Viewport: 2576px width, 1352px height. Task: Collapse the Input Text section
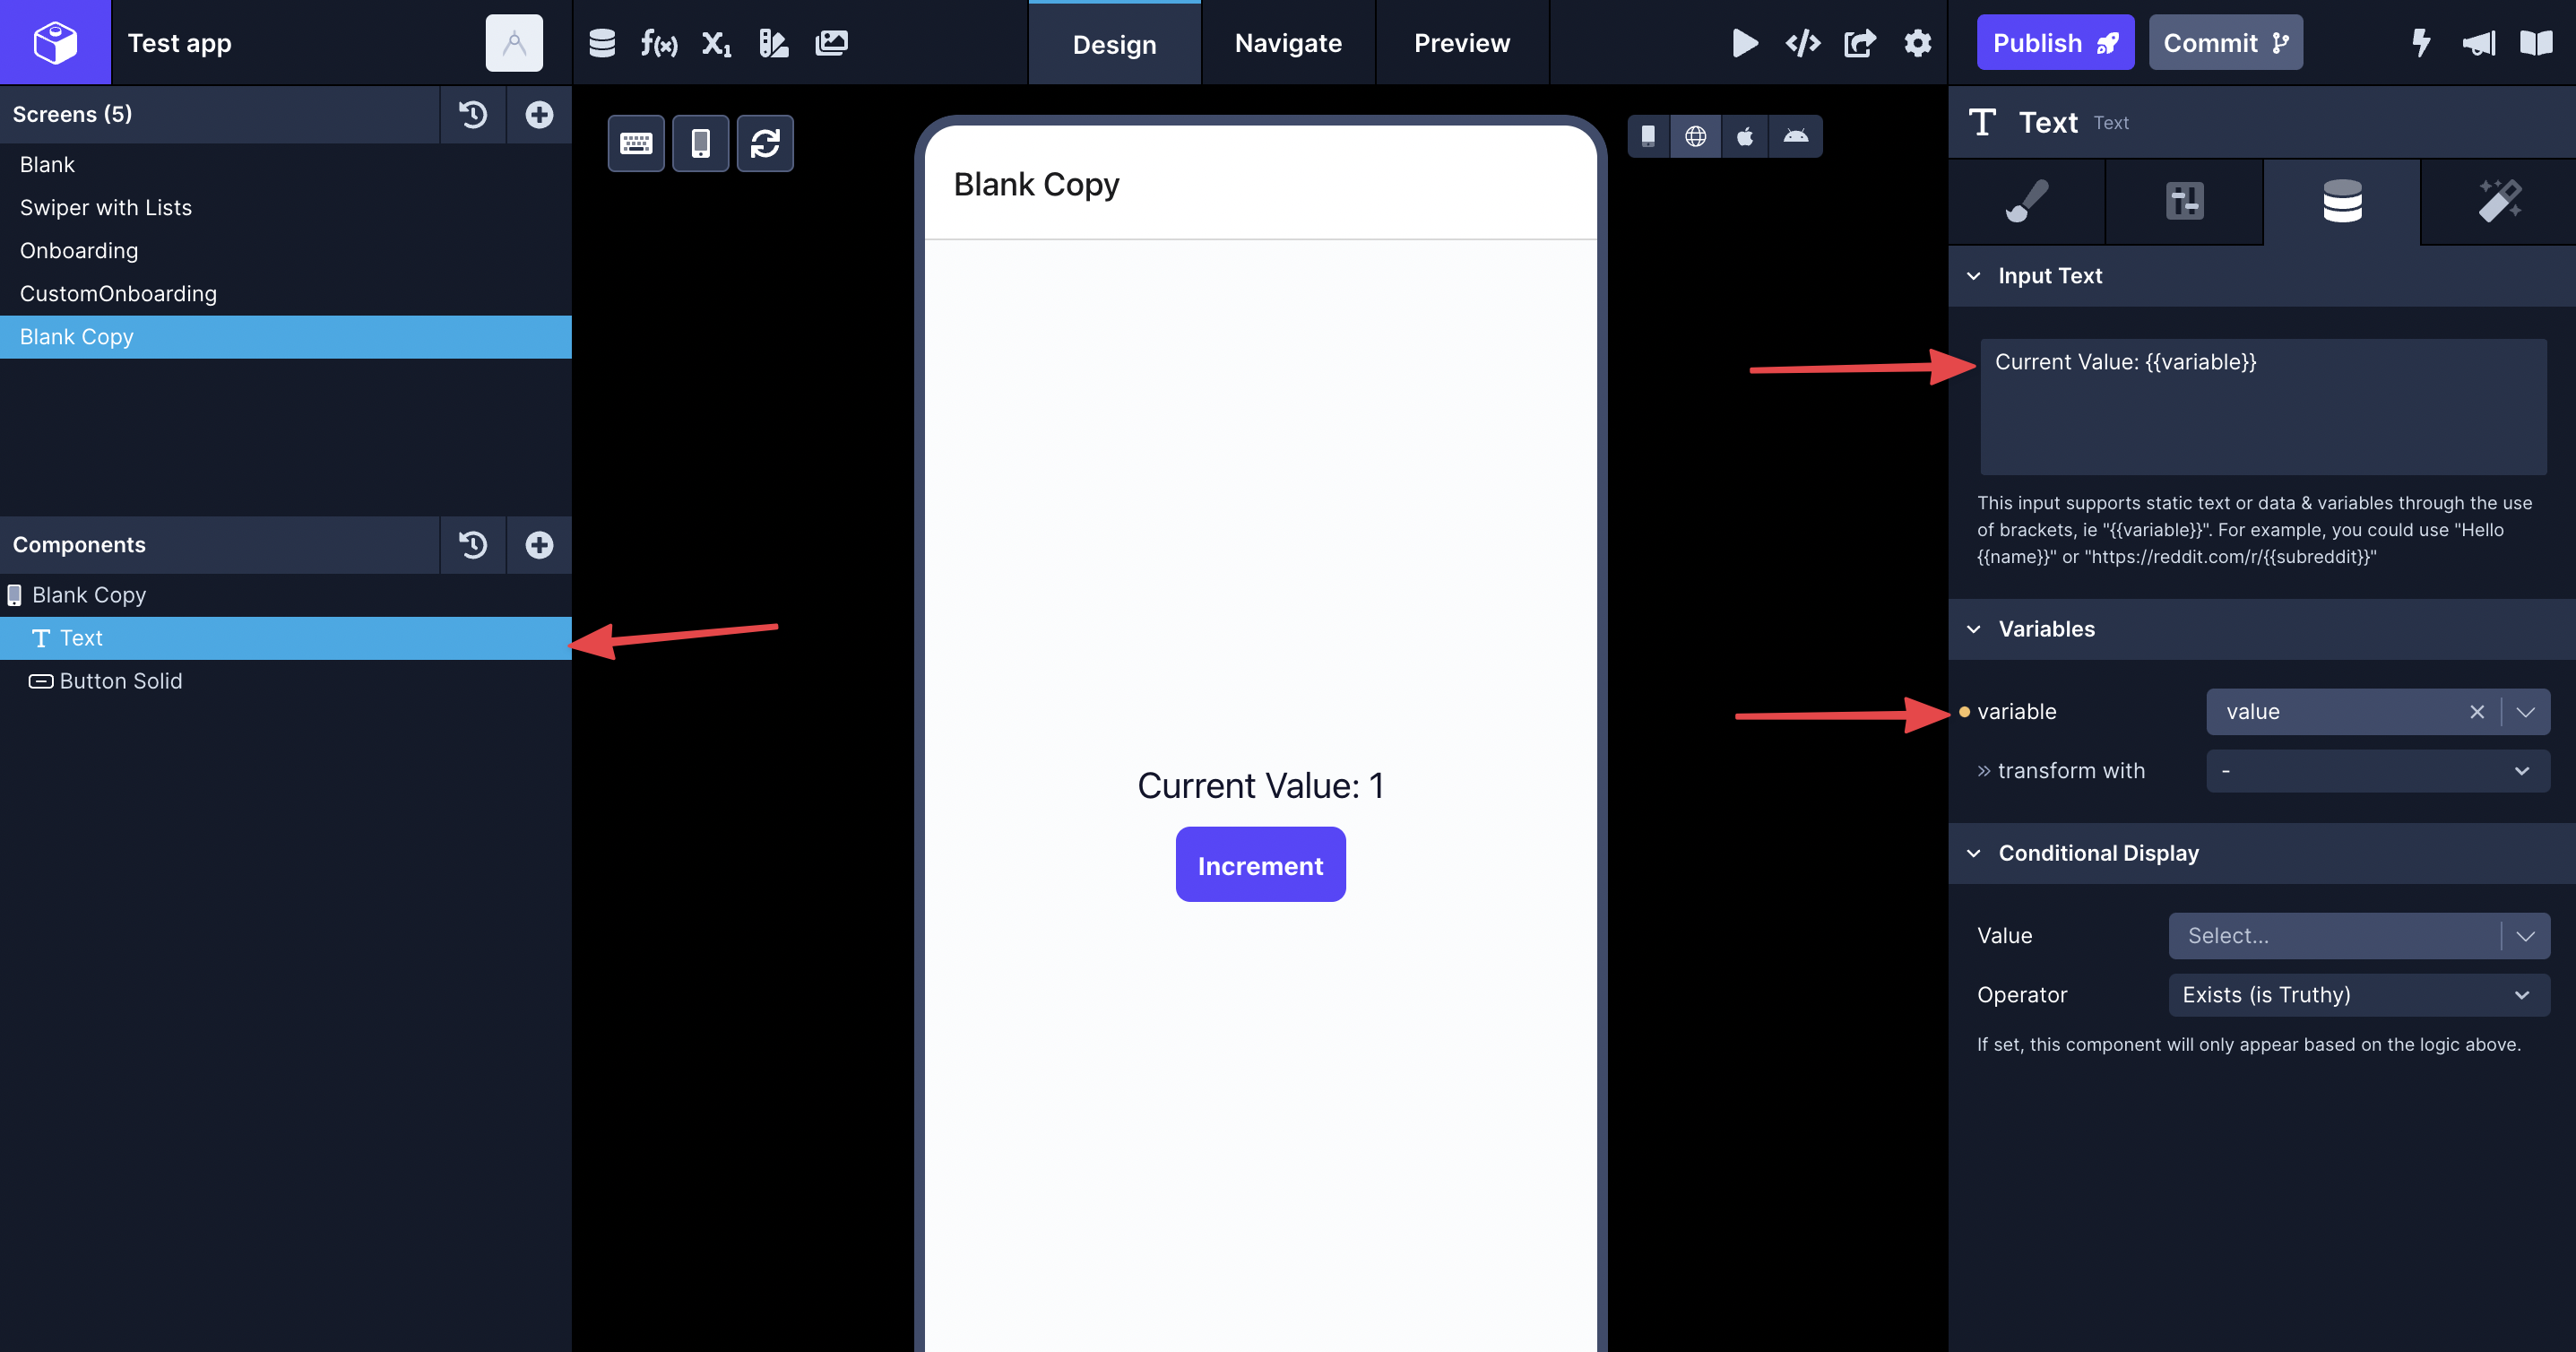(x=1974, y=276)
